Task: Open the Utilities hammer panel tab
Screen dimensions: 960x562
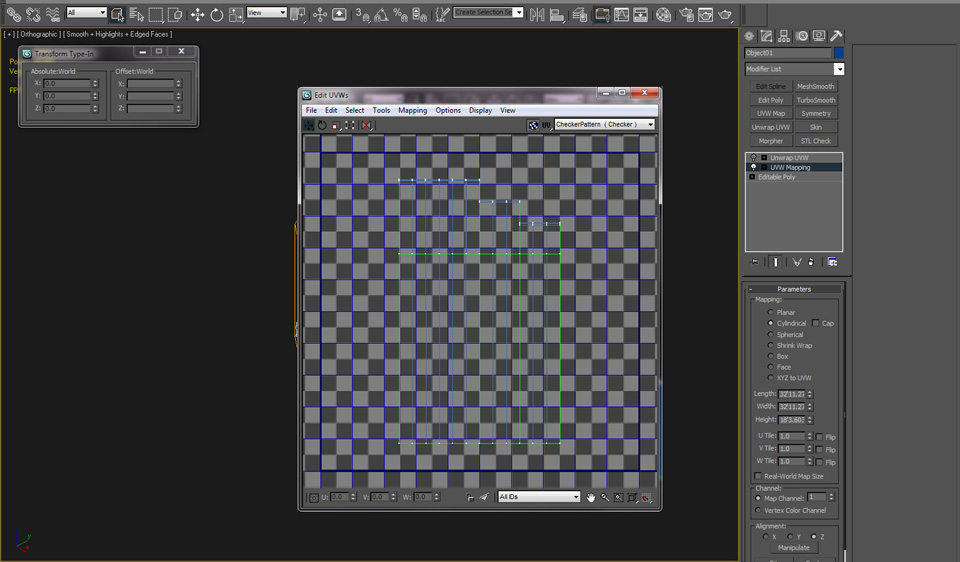Action: (x=836, y=36)
